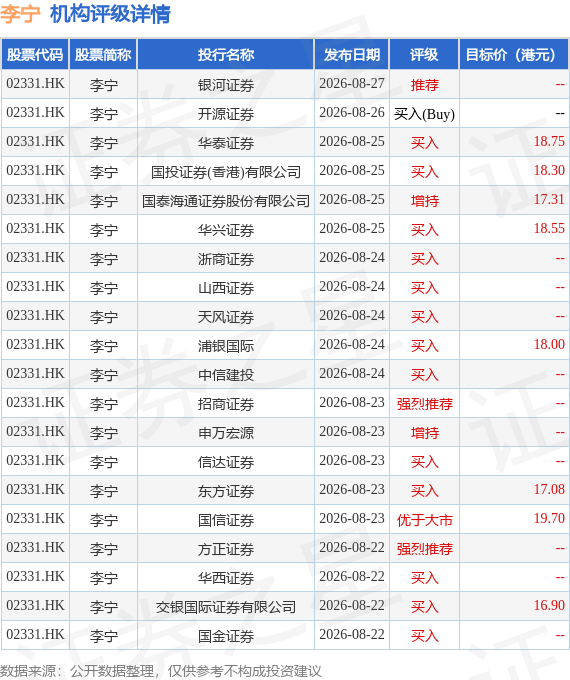Select 国投证券(香港)有限公司 institution name
The height and width of the screenshot is (680, 570).
point(226,172)
